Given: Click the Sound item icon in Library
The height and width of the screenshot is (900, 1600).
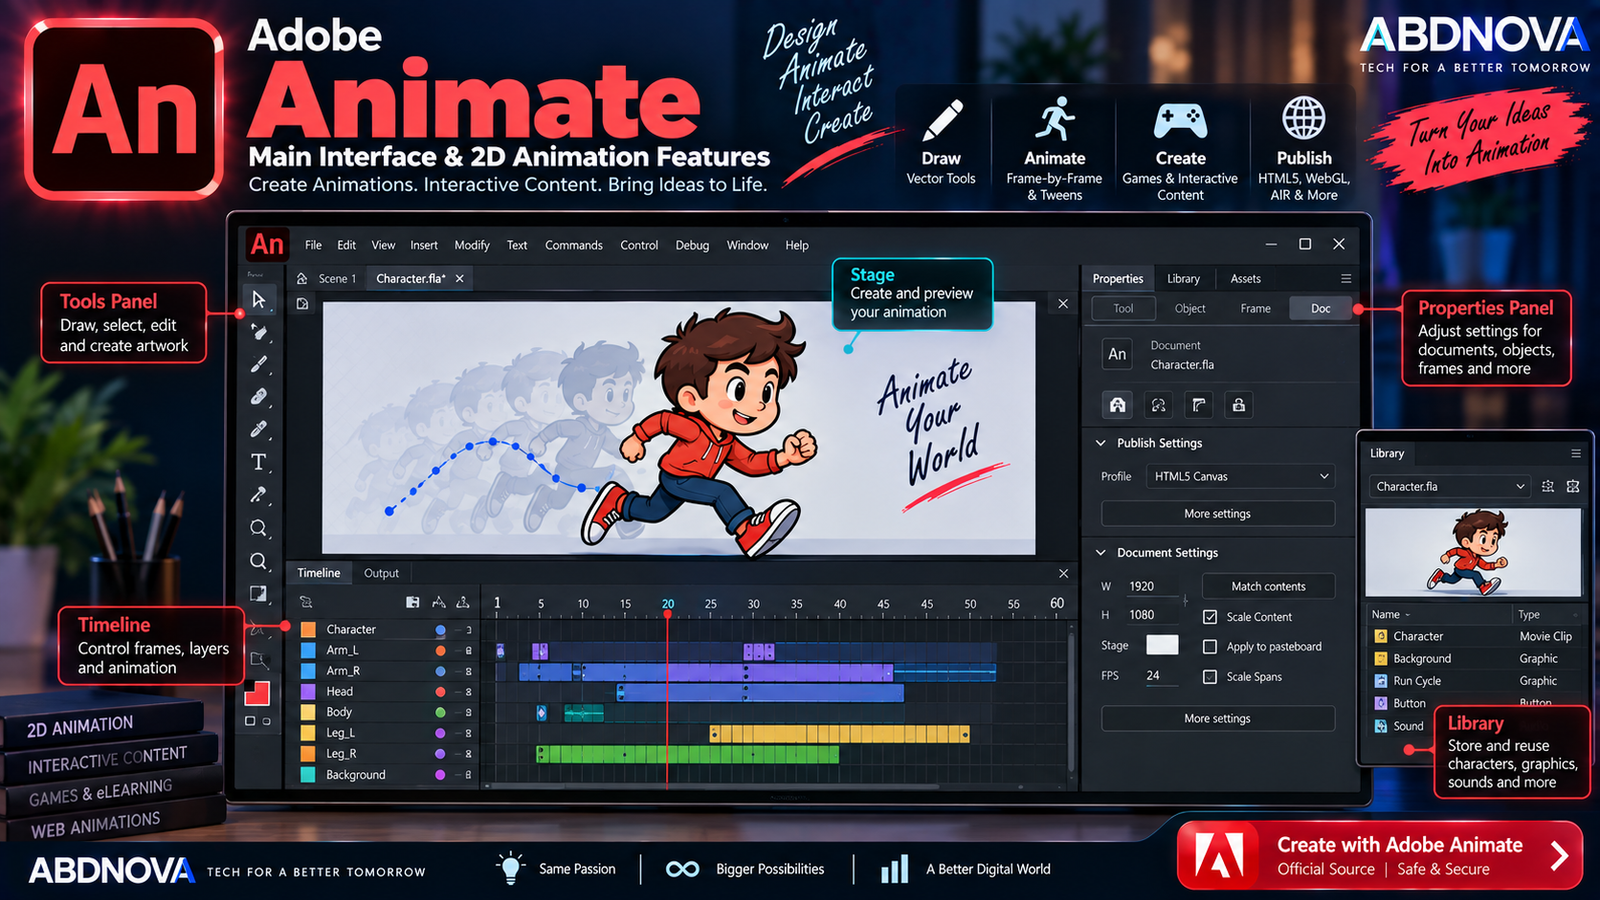Looking at the screenshot, I should click(x=1381, y=726).
